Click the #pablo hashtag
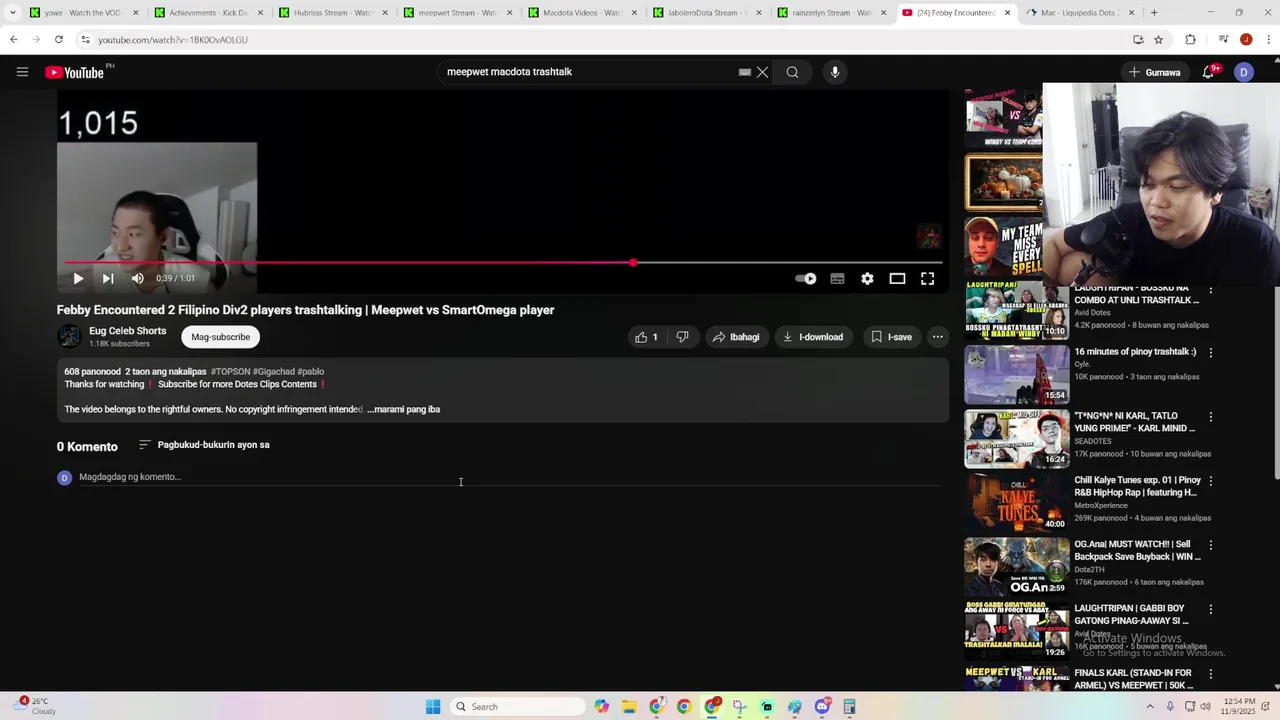Screen dimensions: 1280x720 pyautogui.click(x=311, y=372)
